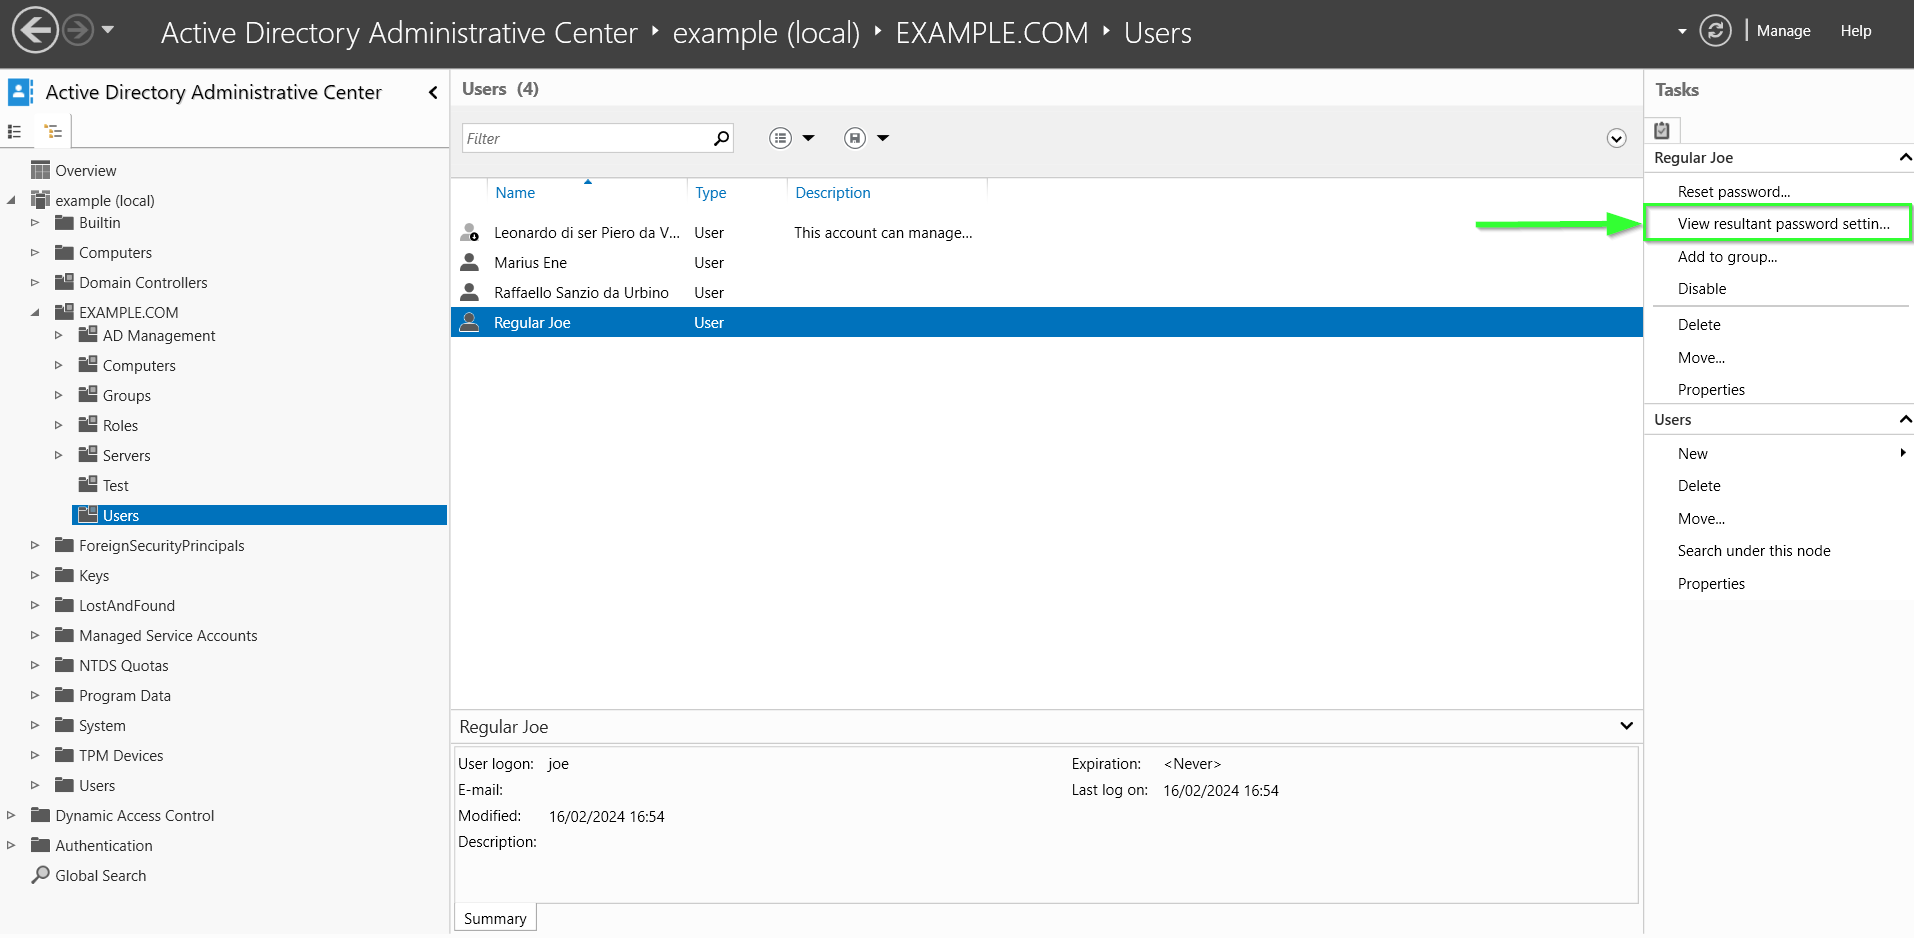Select the Marius Ene user row
This screenshot has height=938, width=1914.
(530, 263)
